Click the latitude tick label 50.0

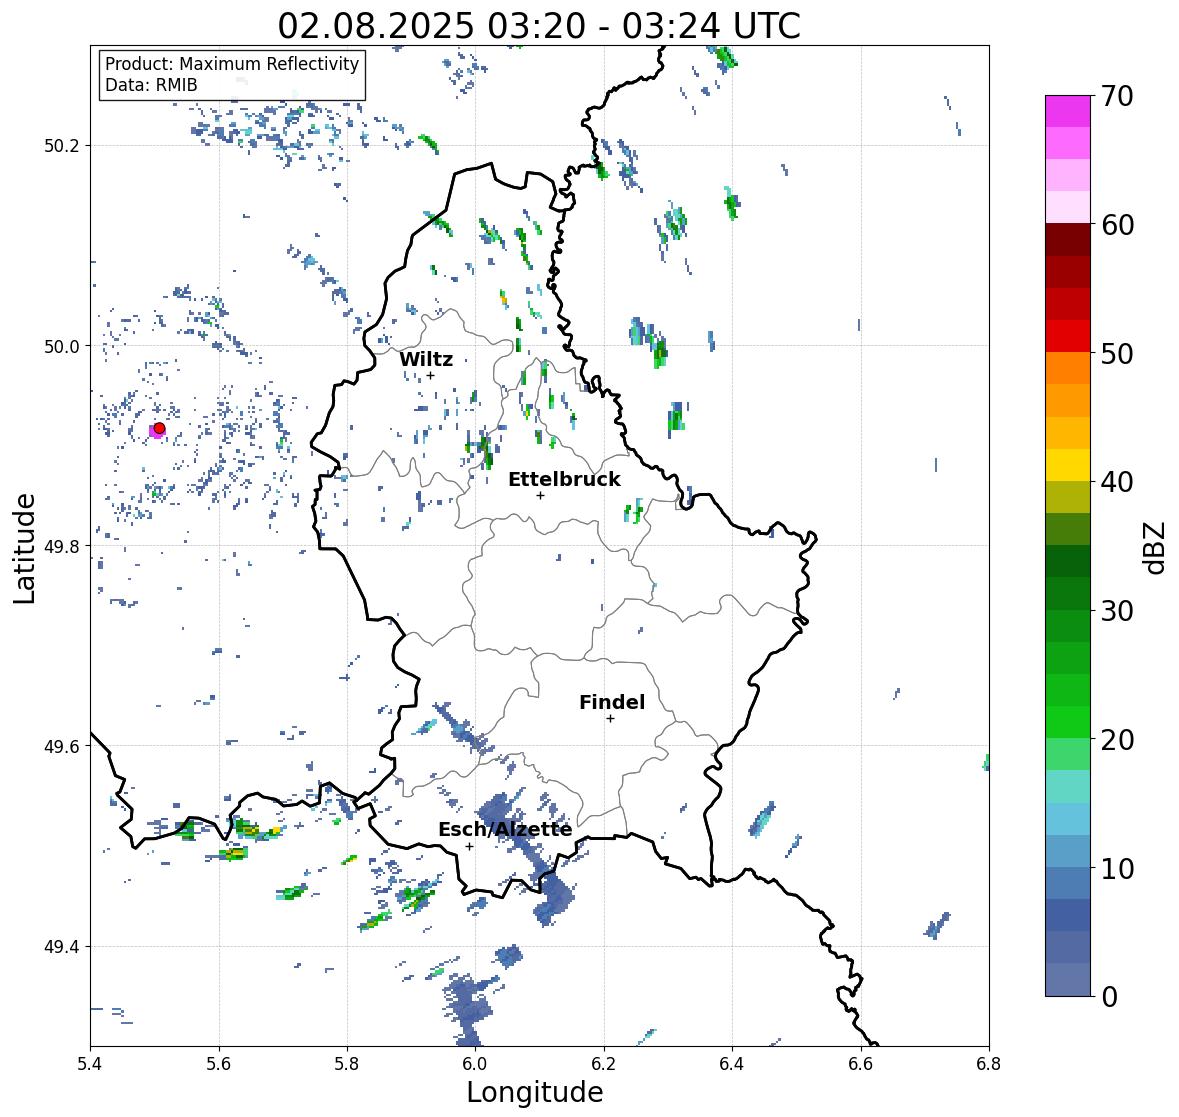pos(62,347)
